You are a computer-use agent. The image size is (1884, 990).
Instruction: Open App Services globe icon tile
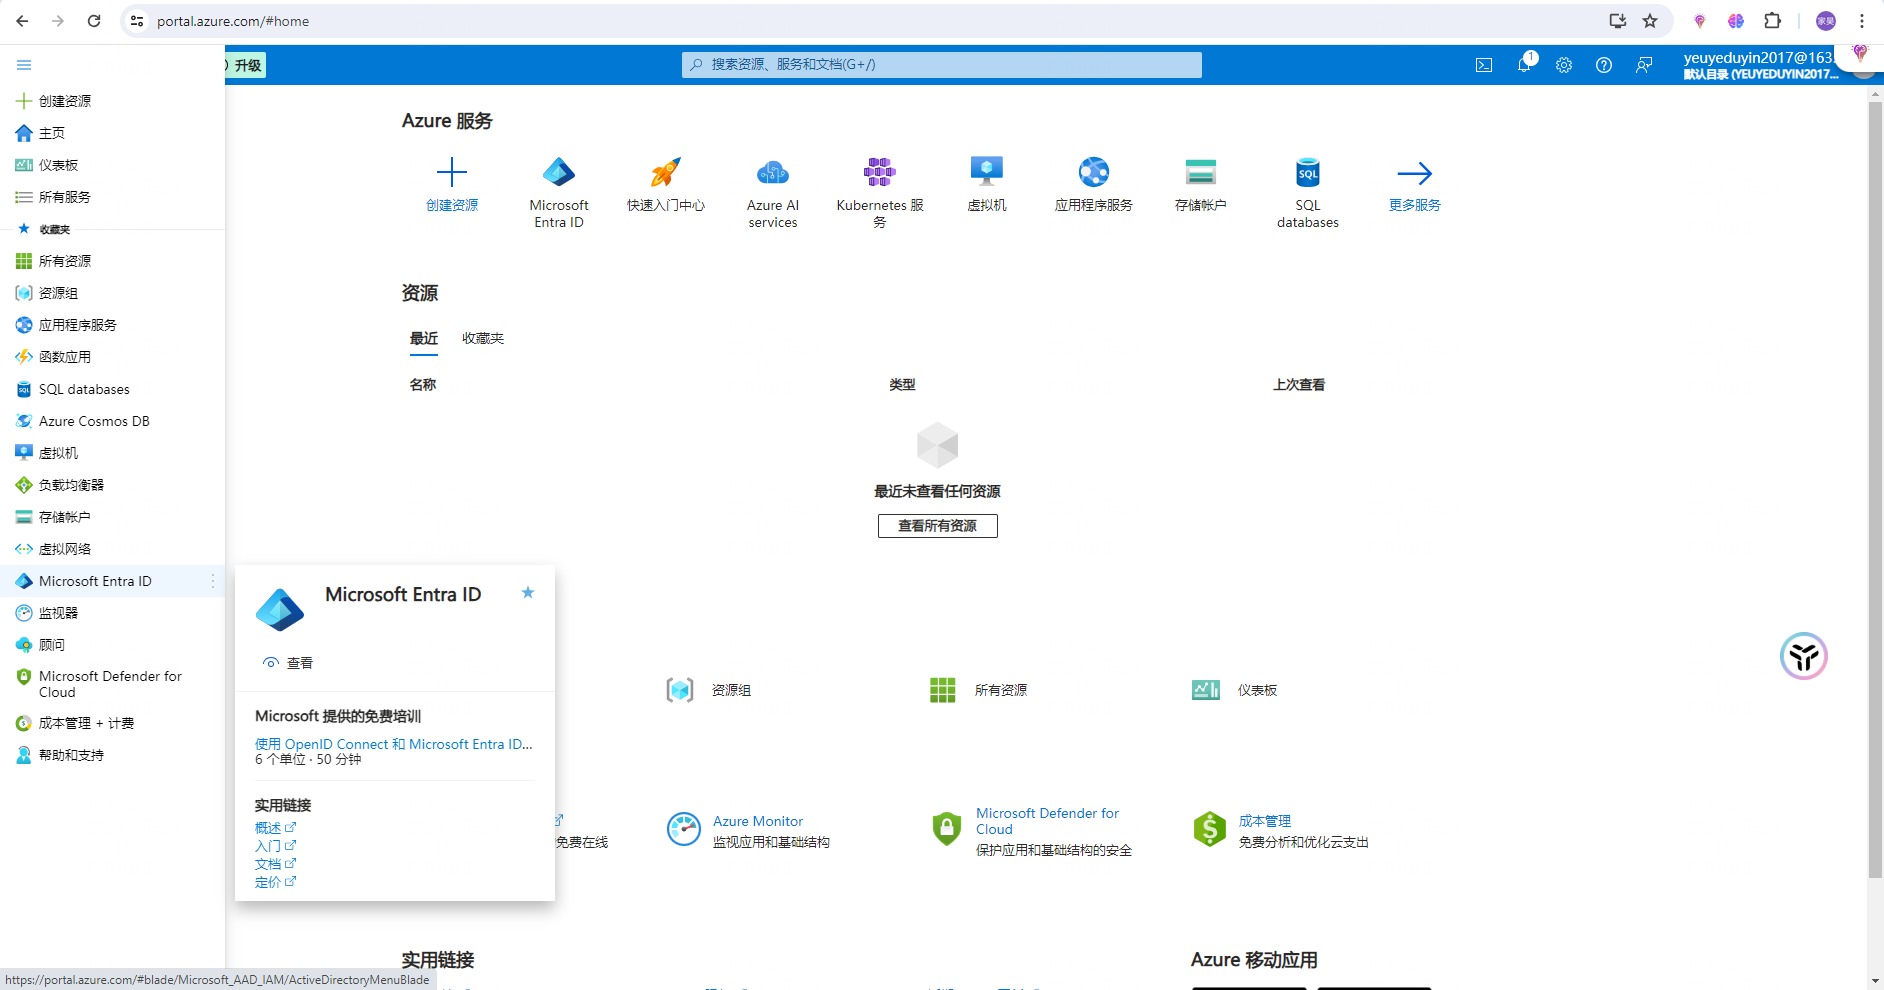coord(1094,172)
